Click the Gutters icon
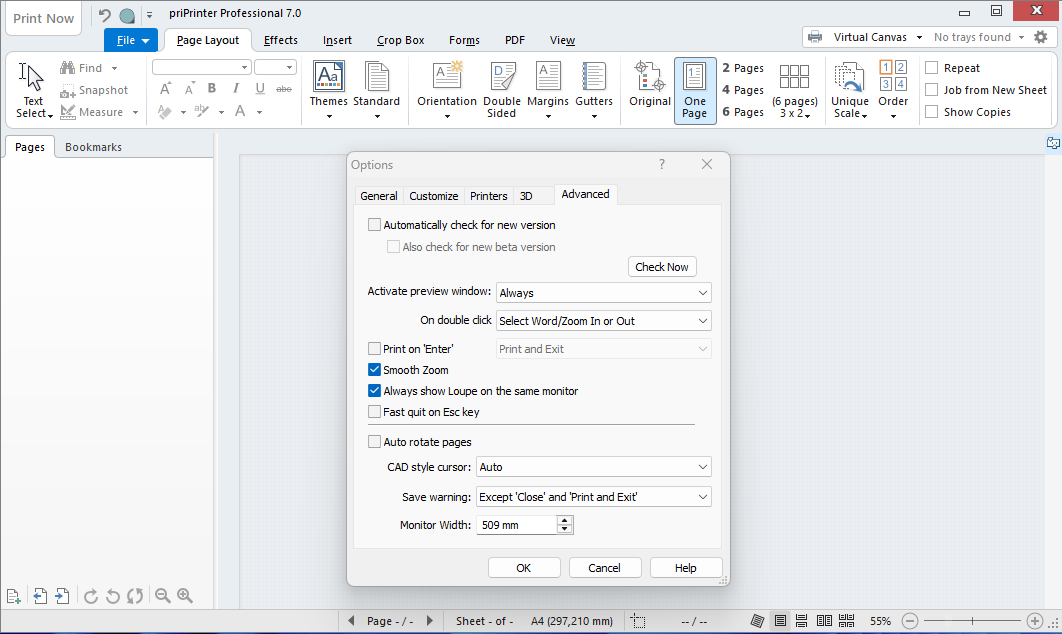The image size is (1062, 634). coord(594,78)
